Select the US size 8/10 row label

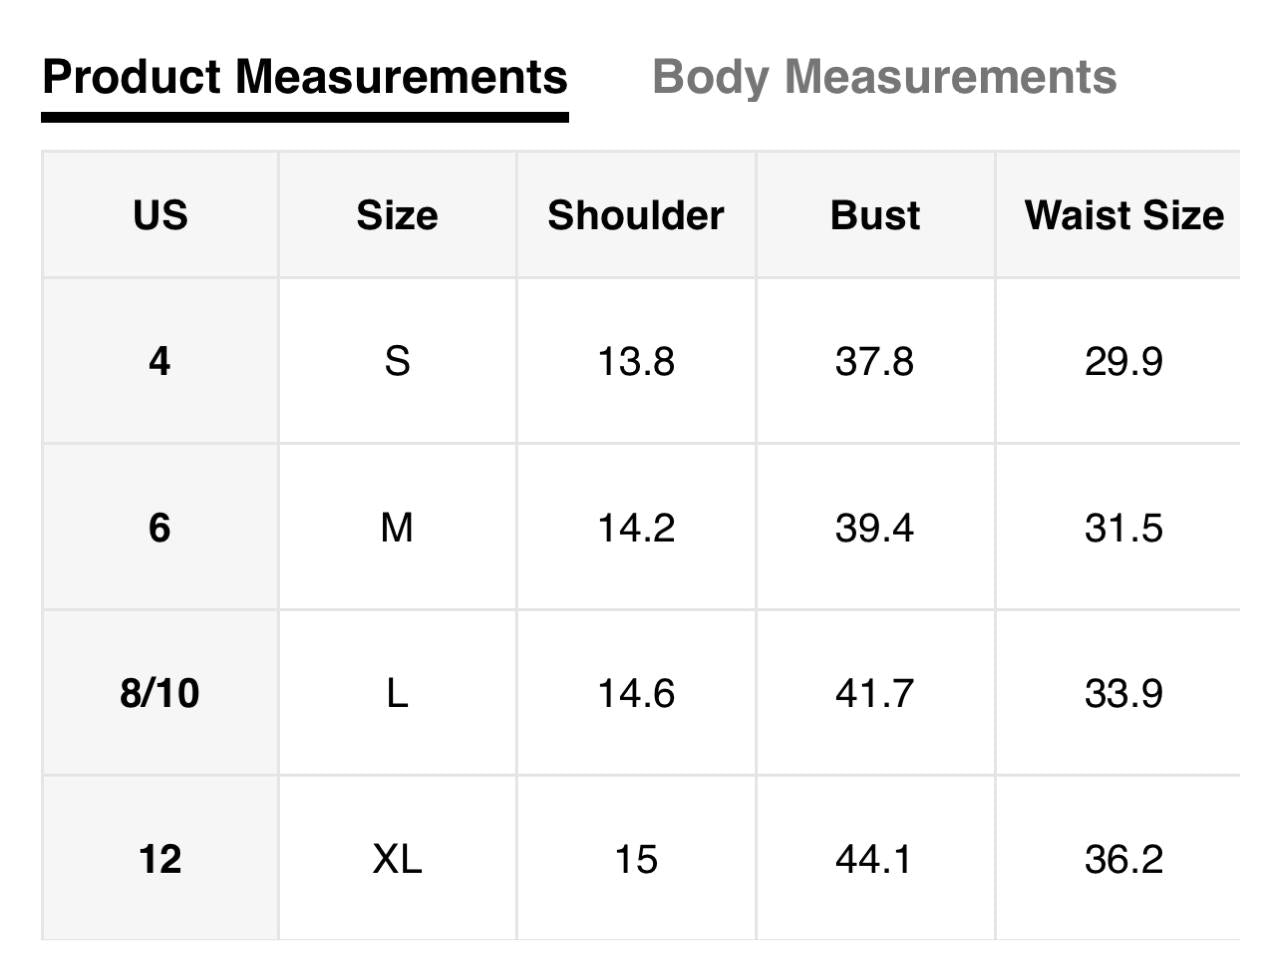pyautogui.click(x=160, y=693)
